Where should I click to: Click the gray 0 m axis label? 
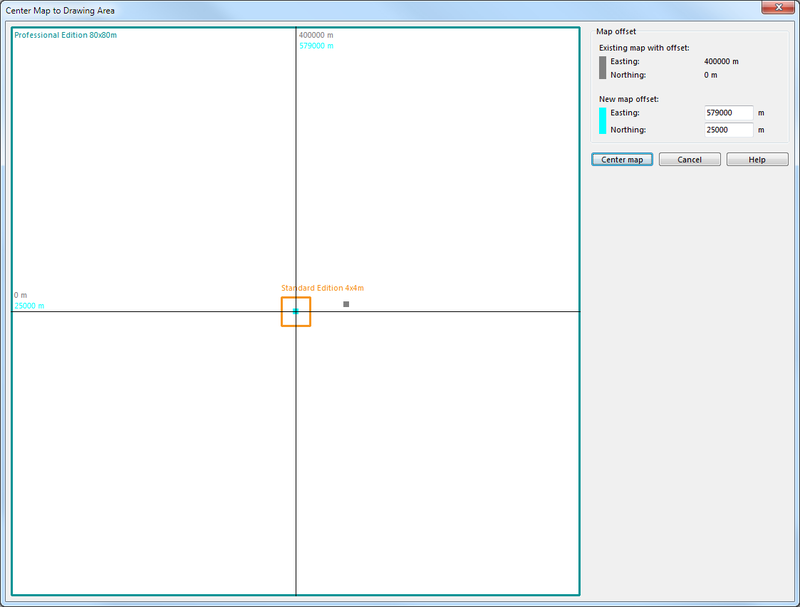(20, 295)
